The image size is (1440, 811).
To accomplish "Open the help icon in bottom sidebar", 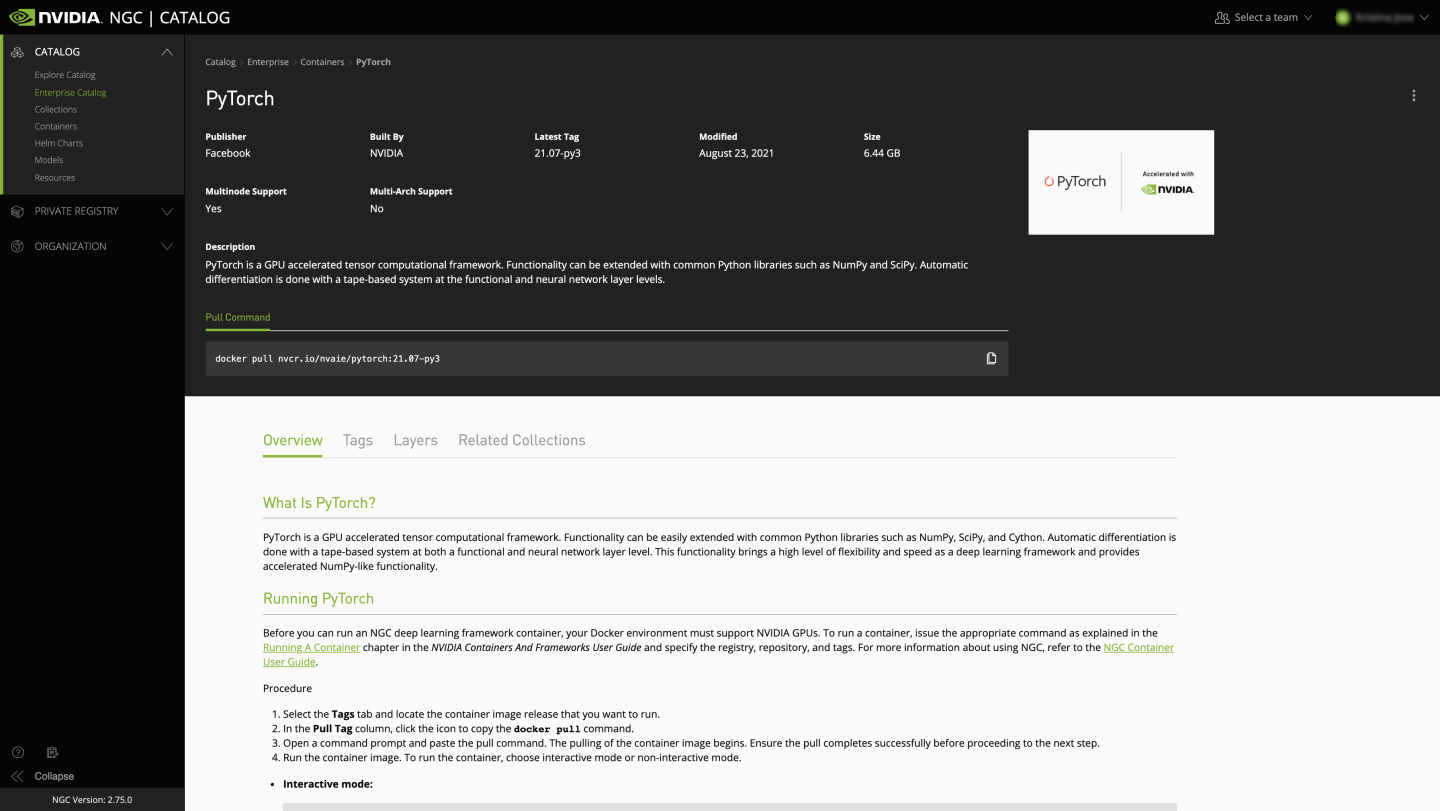I will [x=17, y=752].
